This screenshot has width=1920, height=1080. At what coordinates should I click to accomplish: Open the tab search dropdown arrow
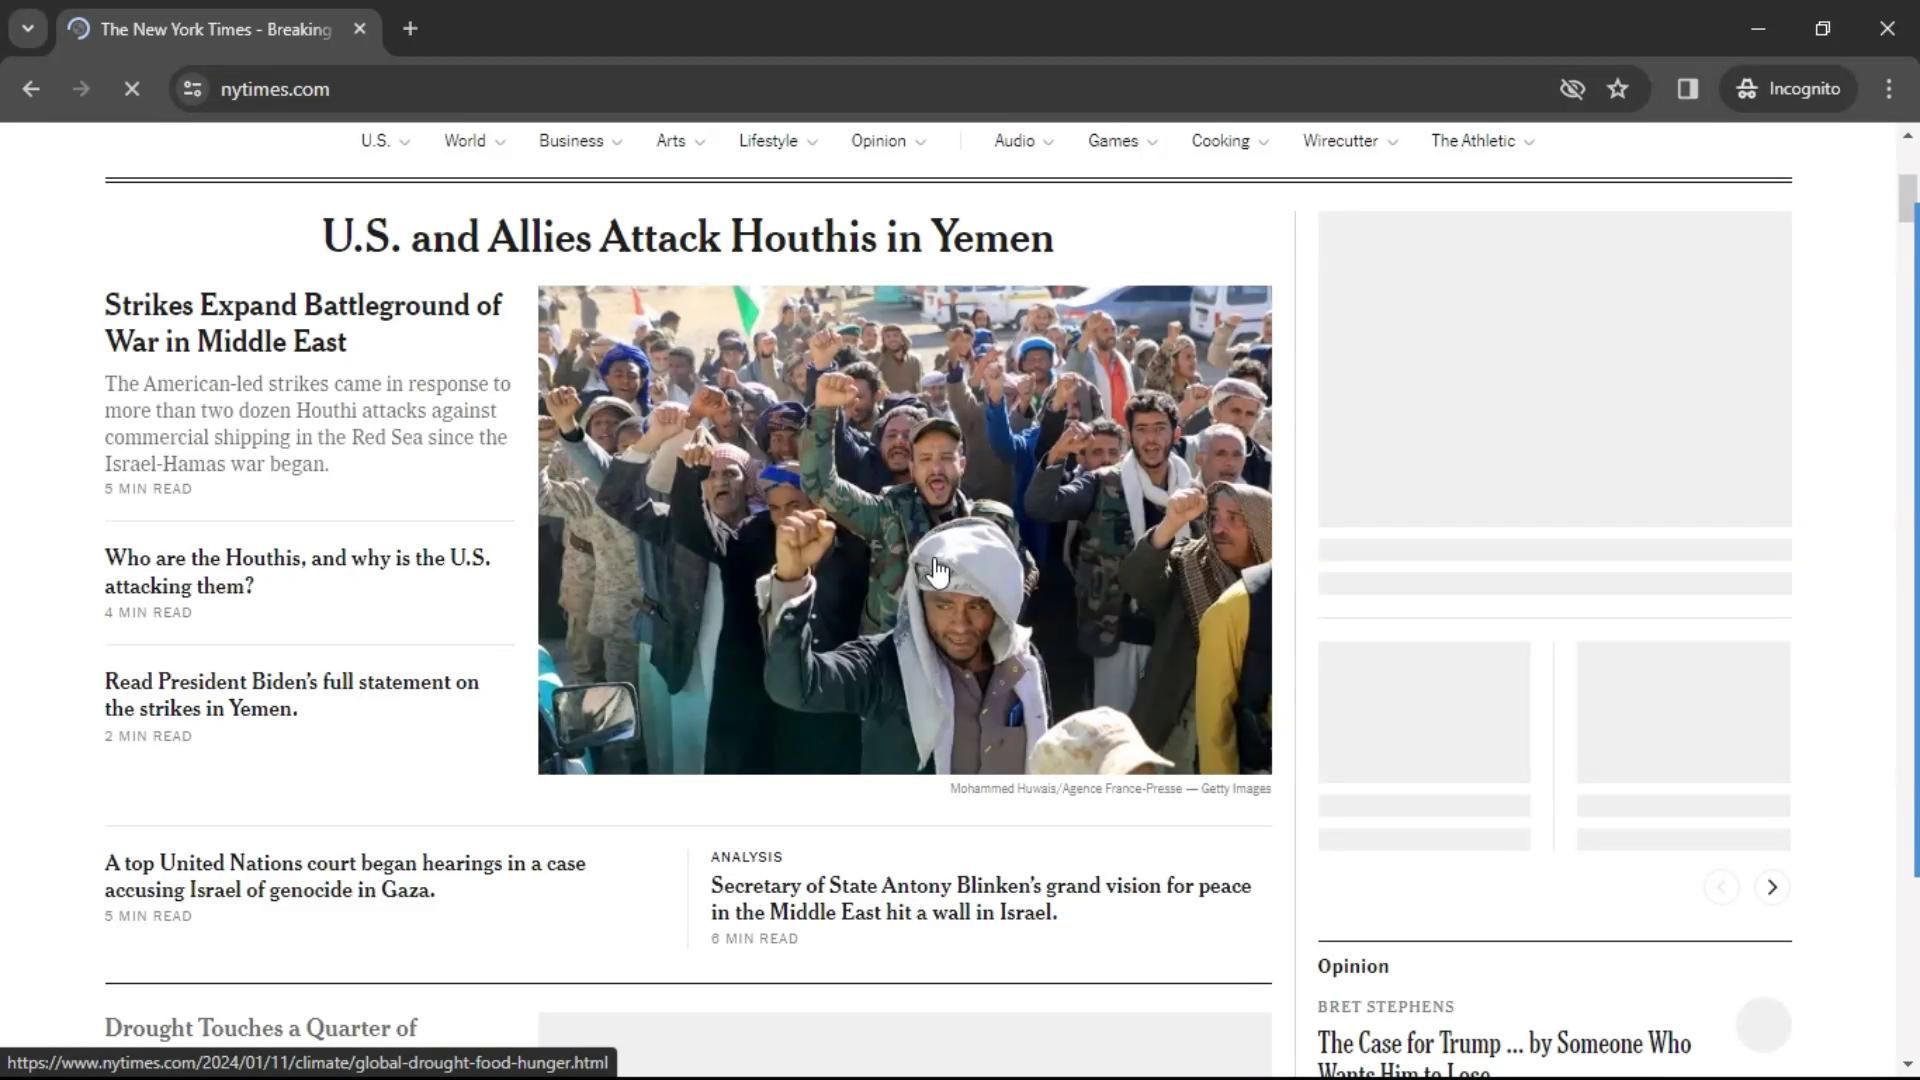tap(28, 29)
